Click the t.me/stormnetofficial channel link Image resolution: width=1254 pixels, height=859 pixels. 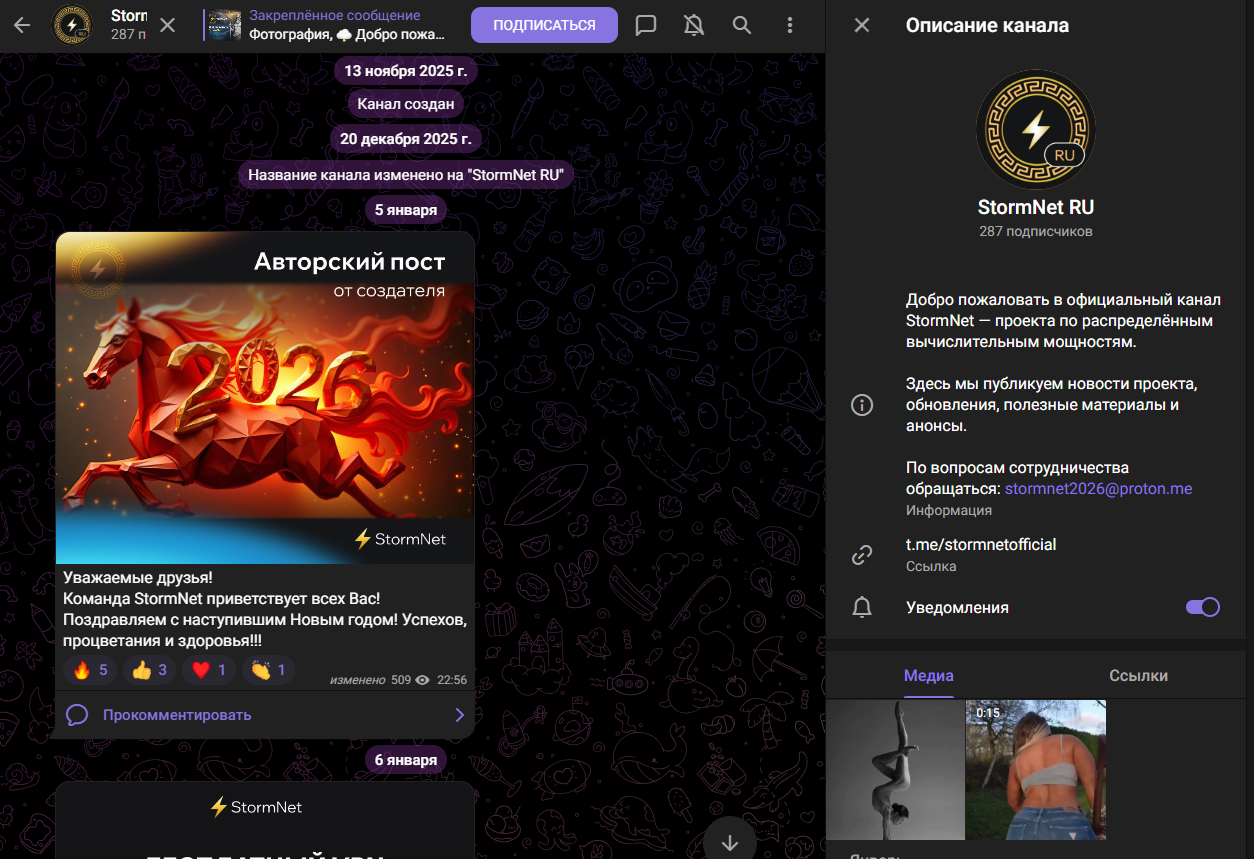coord(981,545)
